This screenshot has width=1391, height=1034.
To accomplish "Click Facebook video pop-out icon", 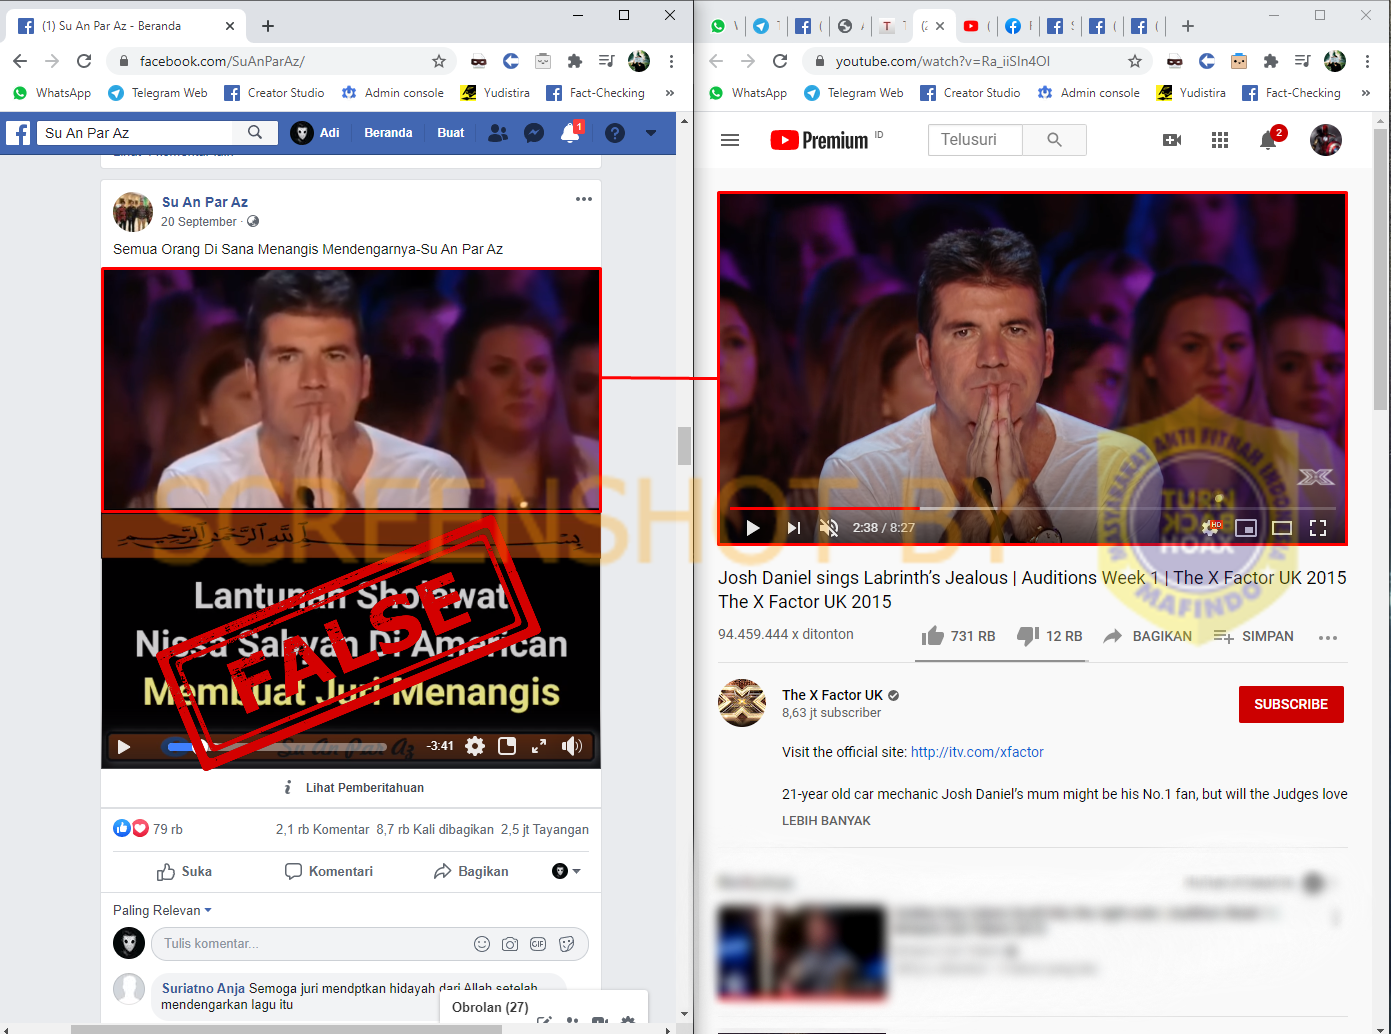I will (x=507, y=746).
